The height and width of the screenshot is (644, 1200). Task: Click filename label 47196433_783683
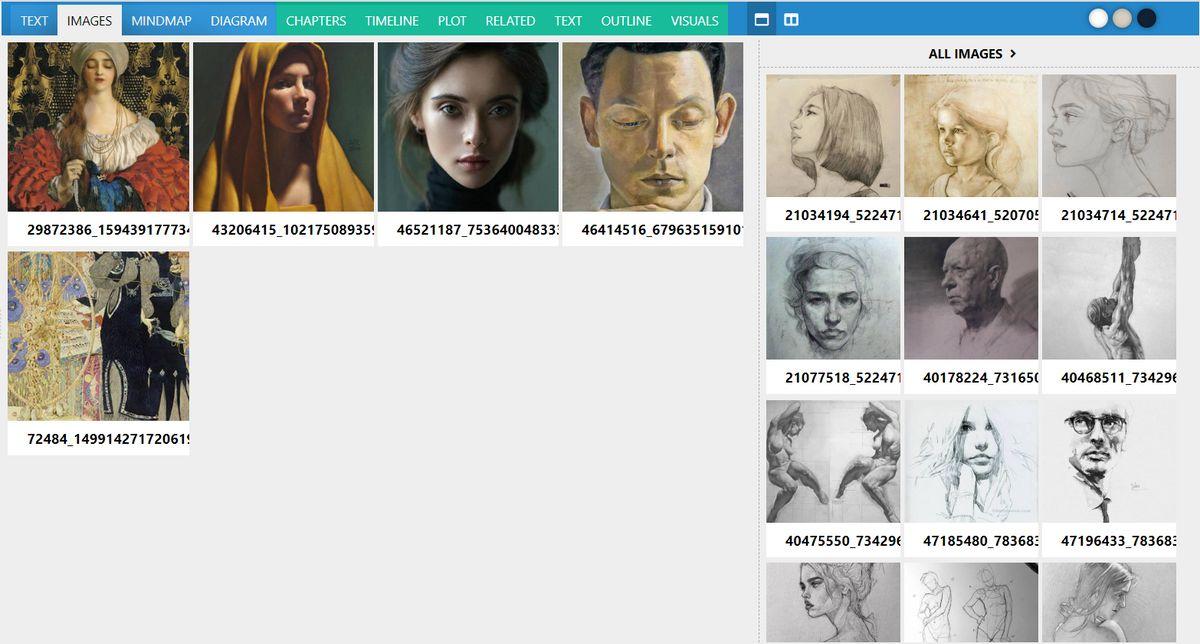(1118, 541)
